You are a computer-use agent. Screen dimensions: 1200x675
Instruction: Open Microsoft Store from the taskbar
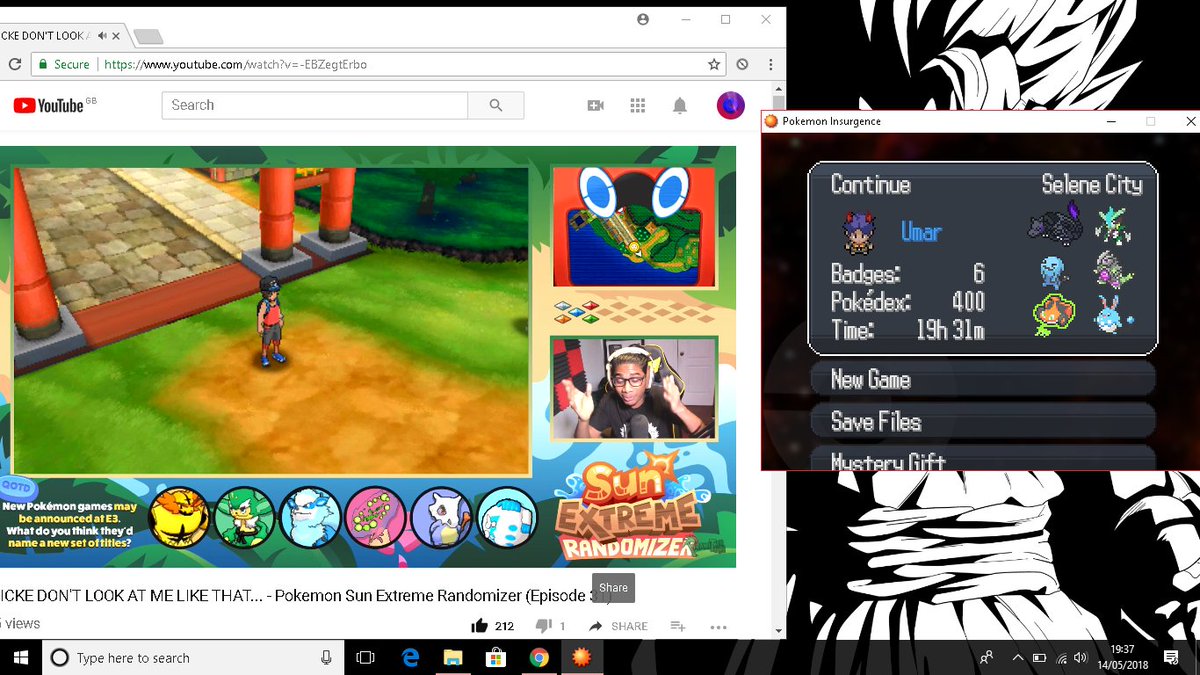(496, 657)
